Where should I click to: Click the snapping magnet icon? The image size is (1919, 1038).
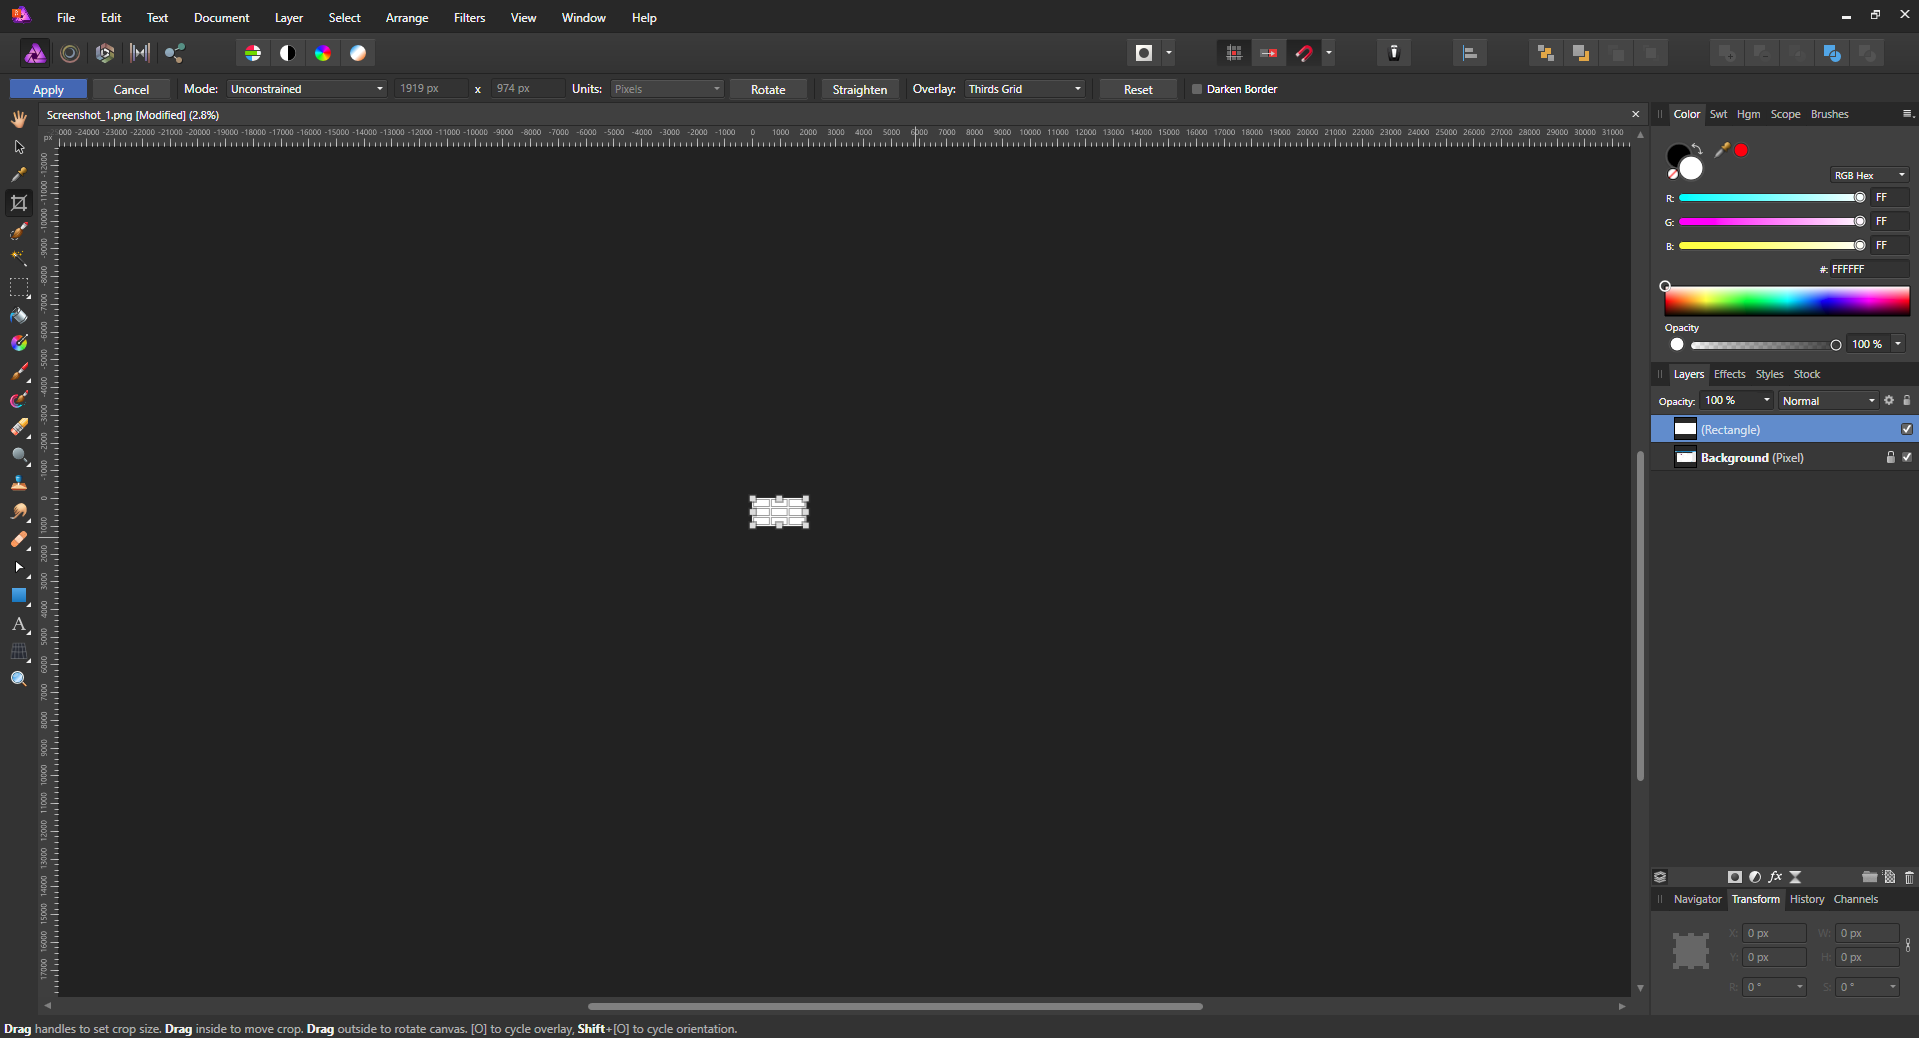coord(1304,53)
